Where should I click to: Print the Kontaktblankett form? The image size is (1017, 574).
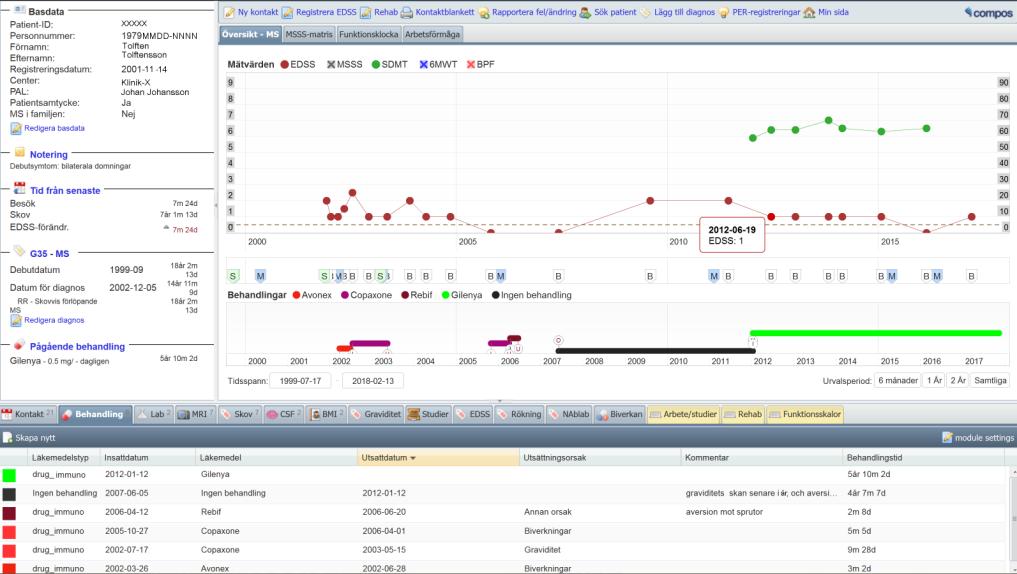pyautogui.click(x=438, y=12)
